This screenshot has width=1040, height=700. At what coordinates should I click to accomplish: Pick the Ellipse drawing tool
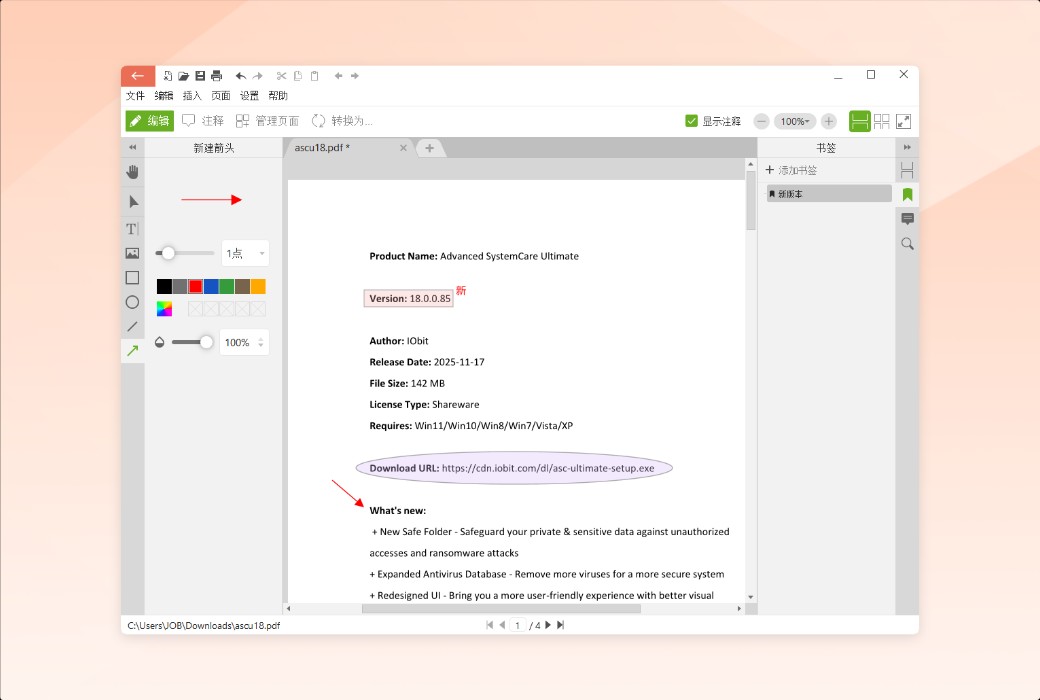132,301
